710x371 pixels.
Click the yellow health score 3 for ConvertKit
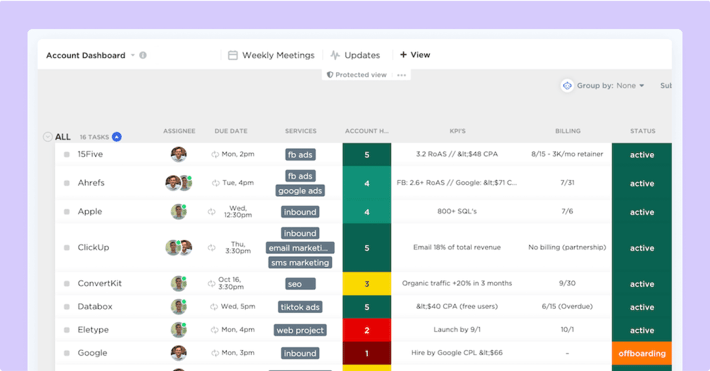(x=367, y=284)
